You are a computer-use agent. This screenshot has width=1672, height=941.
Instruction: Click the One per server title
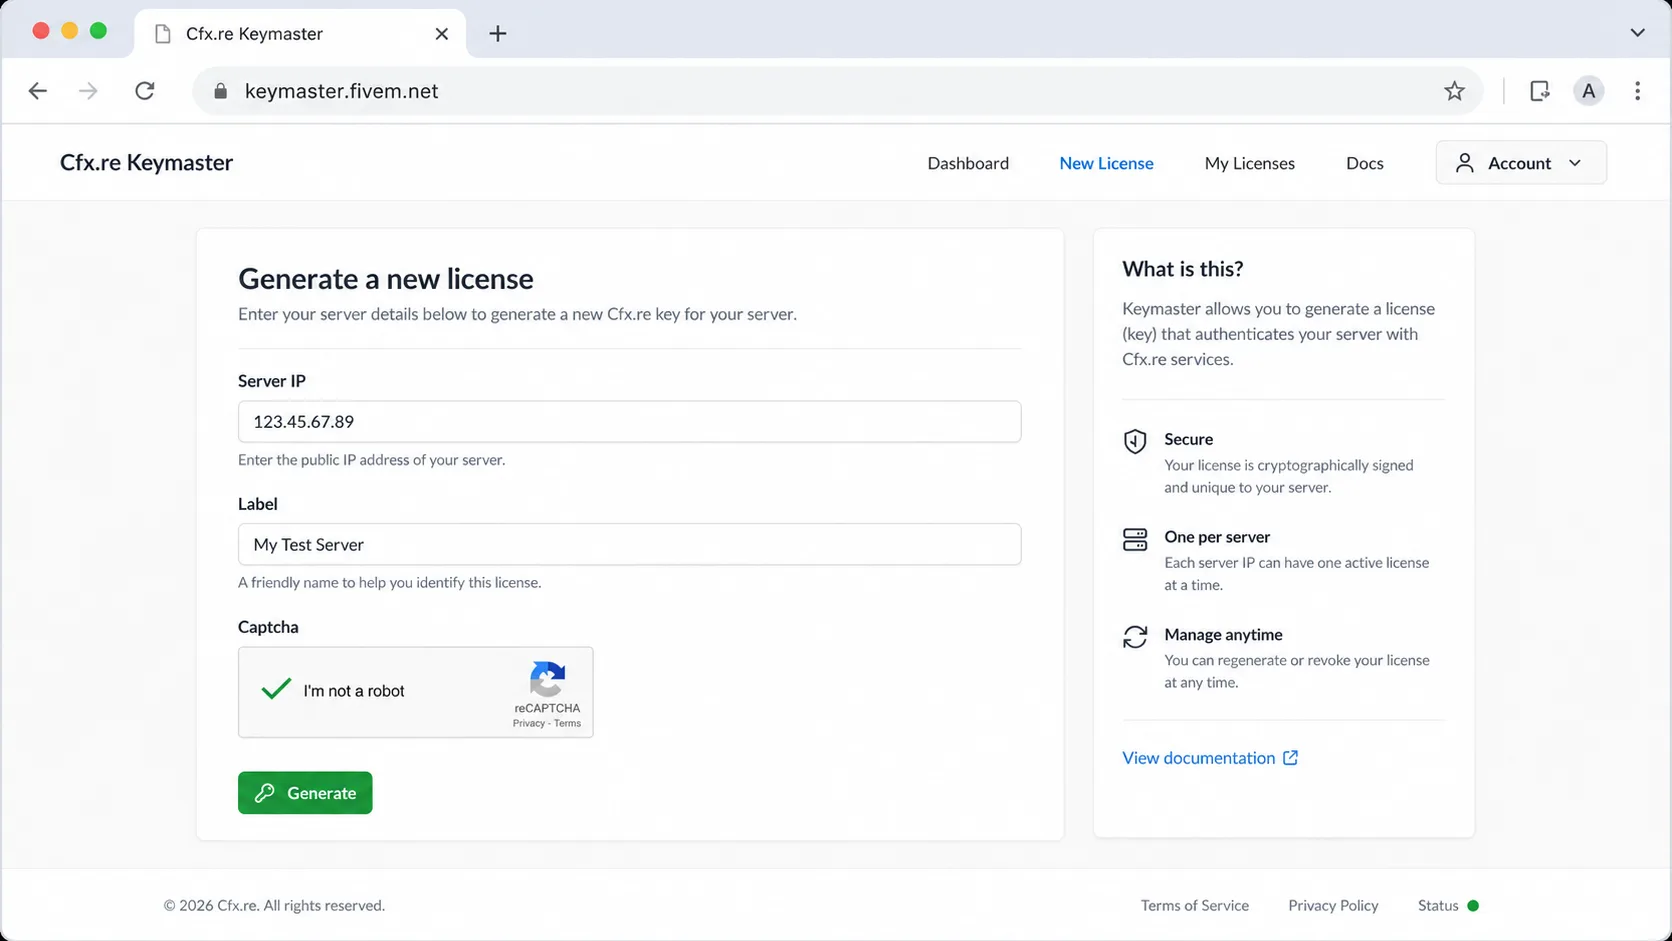(x=1217, y=537)
